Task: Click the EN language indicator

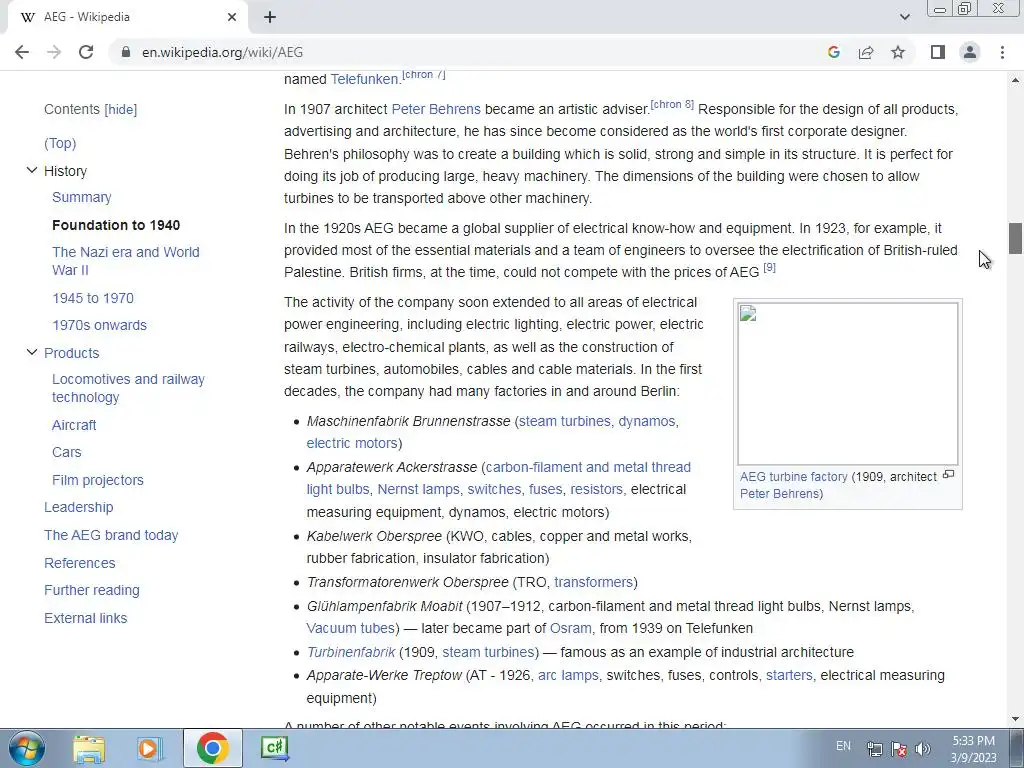Action: tap(843, 746)
